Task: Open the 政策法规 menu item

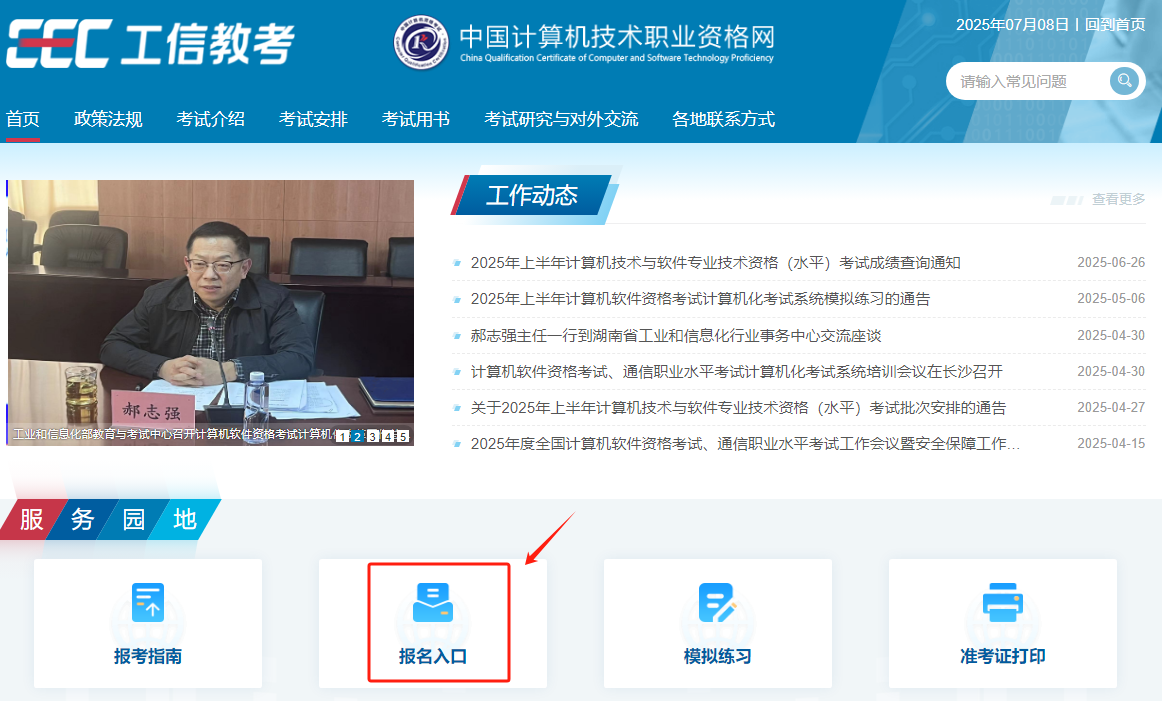Action: [107, 118]
